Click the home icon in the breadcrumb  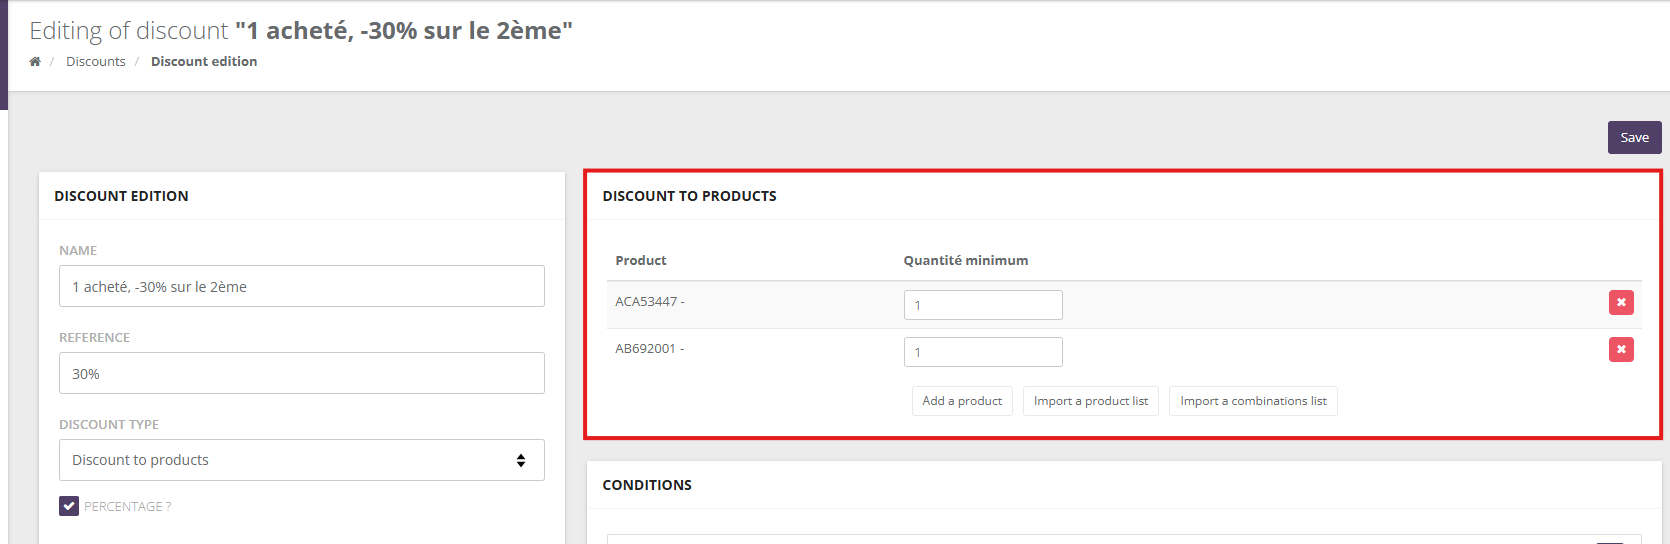(35, 62)
